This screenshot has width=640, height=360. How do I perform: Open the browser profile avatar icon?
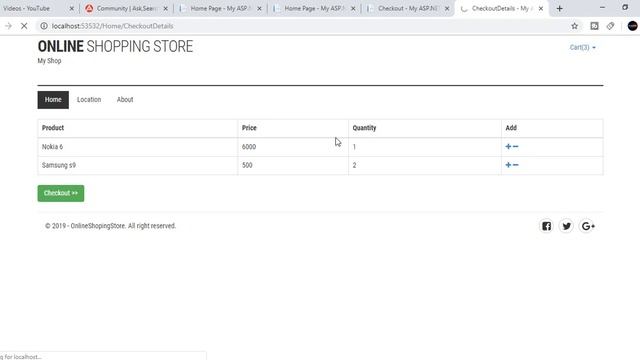point(632,26)
